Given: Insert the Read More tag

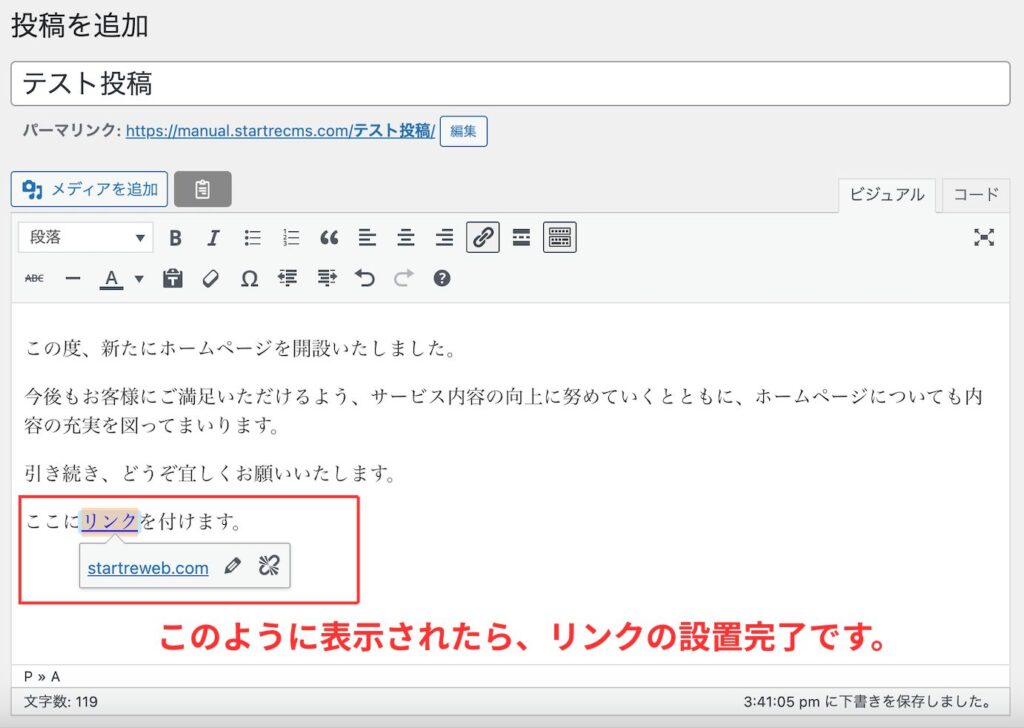Looking at the screenshot, I should (521, 237).
